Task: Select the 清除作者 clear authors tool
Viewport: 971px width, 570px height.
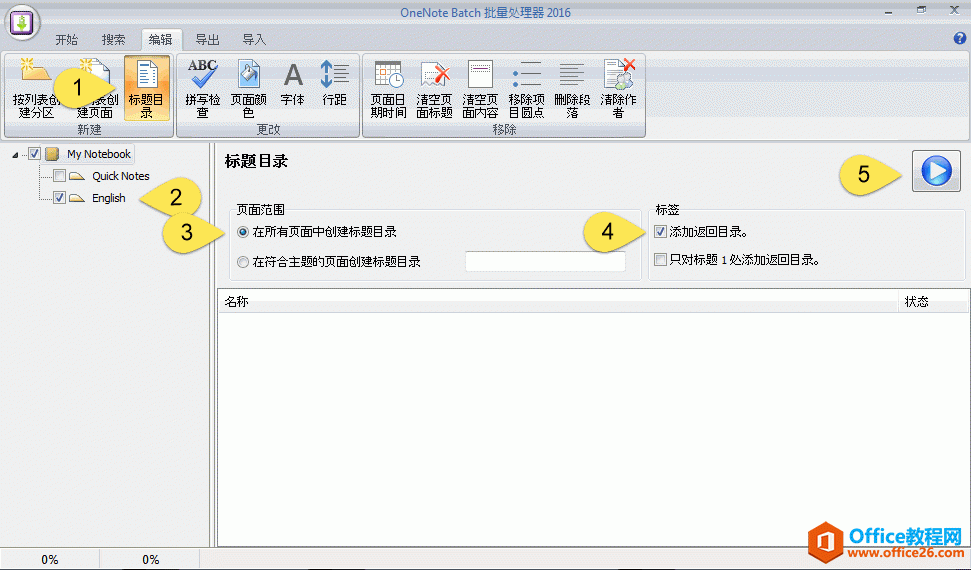Action: (618, 88)
